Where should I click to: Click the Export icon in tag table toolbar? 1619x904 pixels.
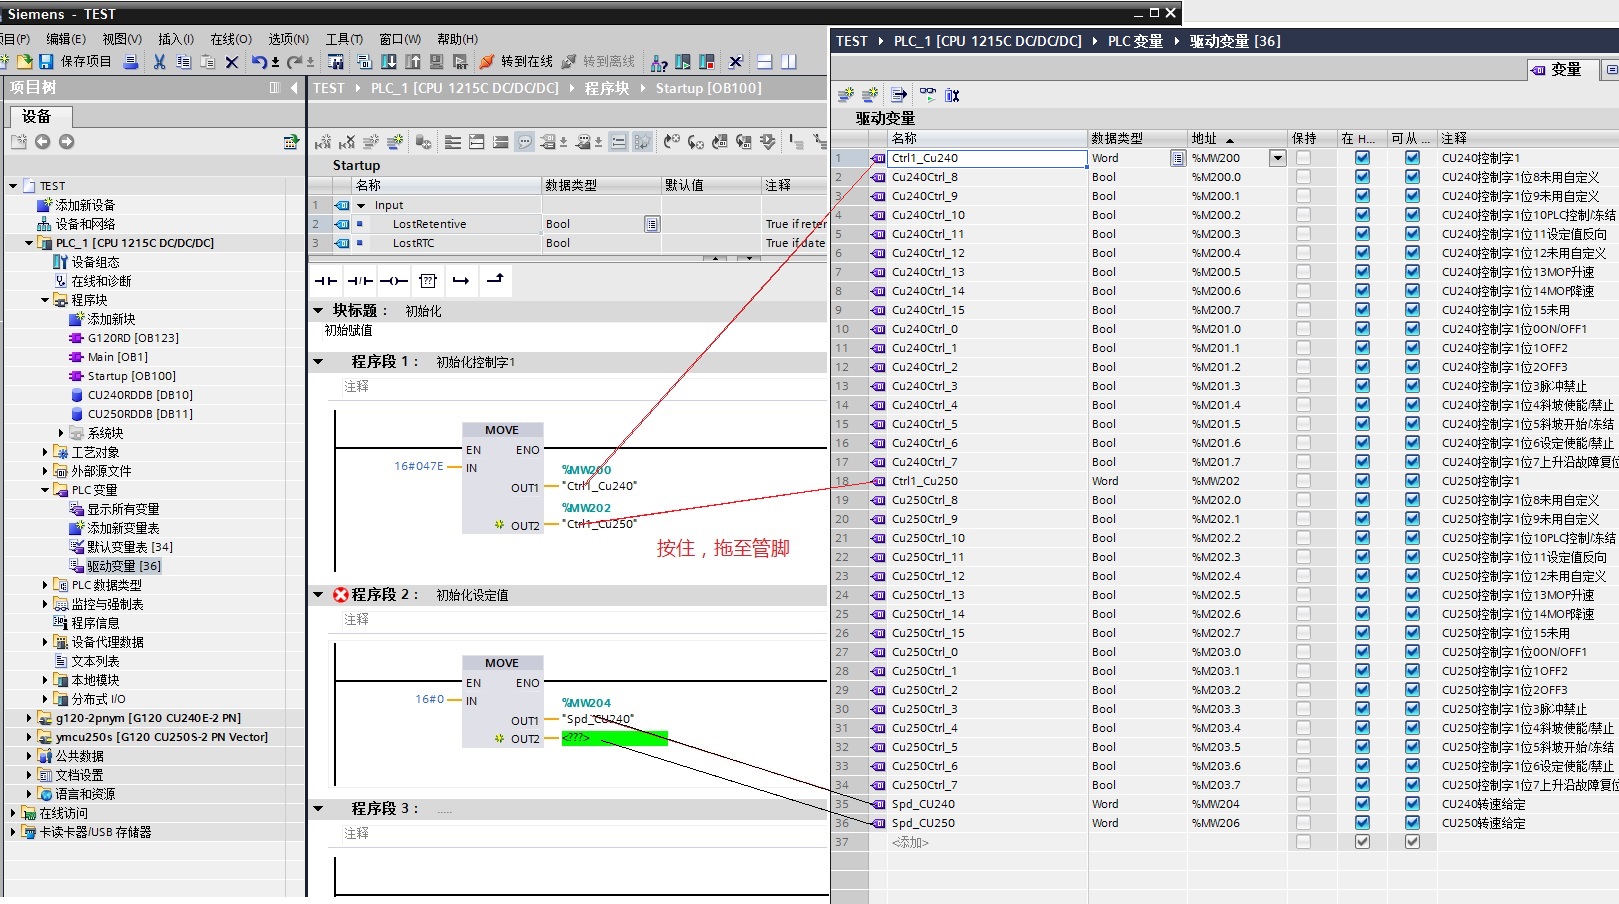point(899,95)
